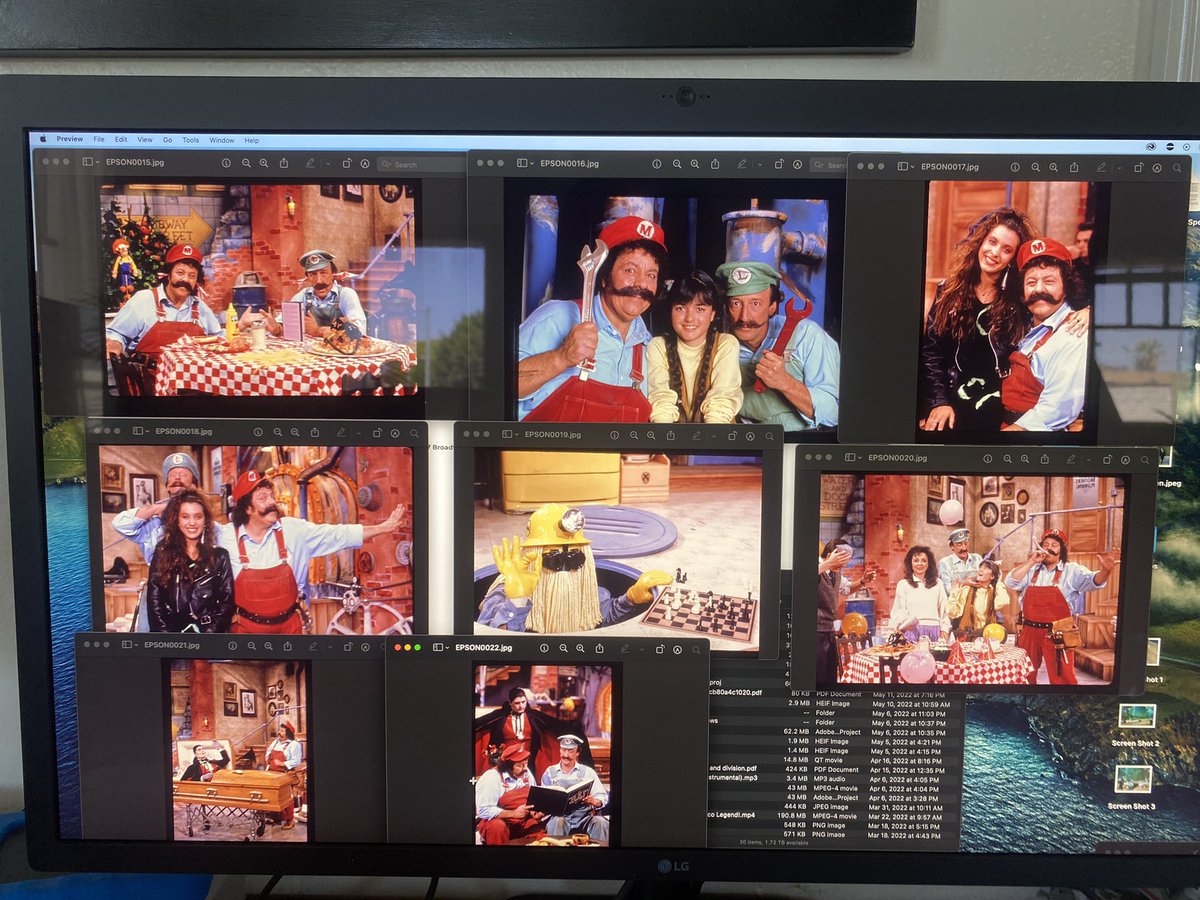Show Markup toolbar in EPSON0015.jpg window
This screenshot has width=1200, height=900.
coord(364,164)
